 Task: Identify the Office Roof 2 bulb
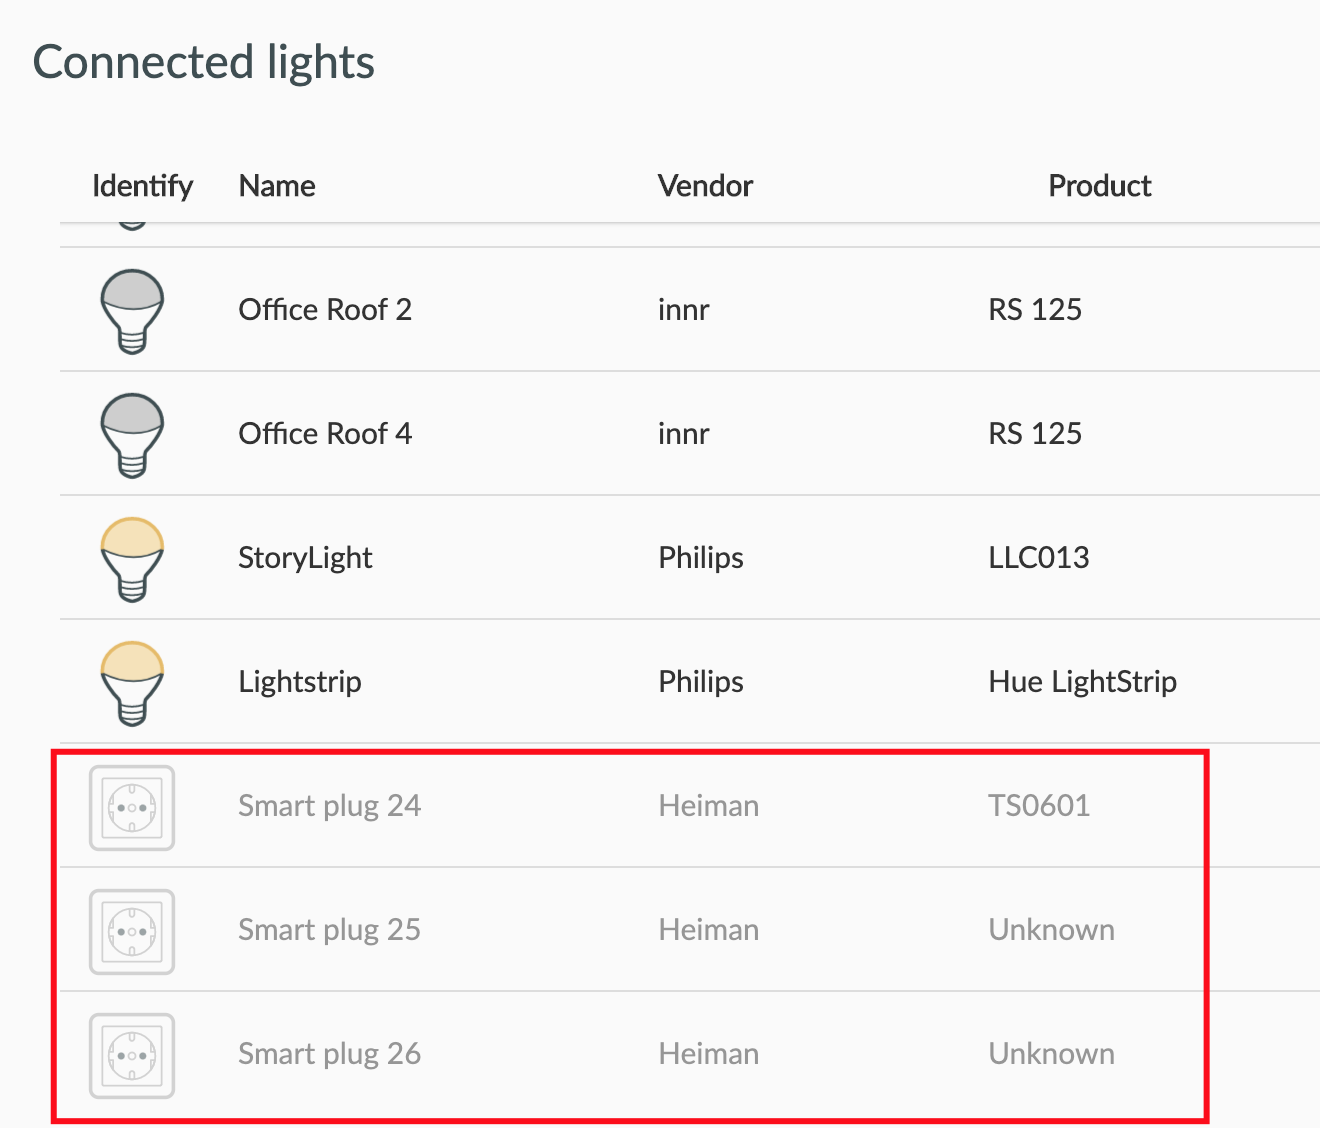[x=132, y=311]
